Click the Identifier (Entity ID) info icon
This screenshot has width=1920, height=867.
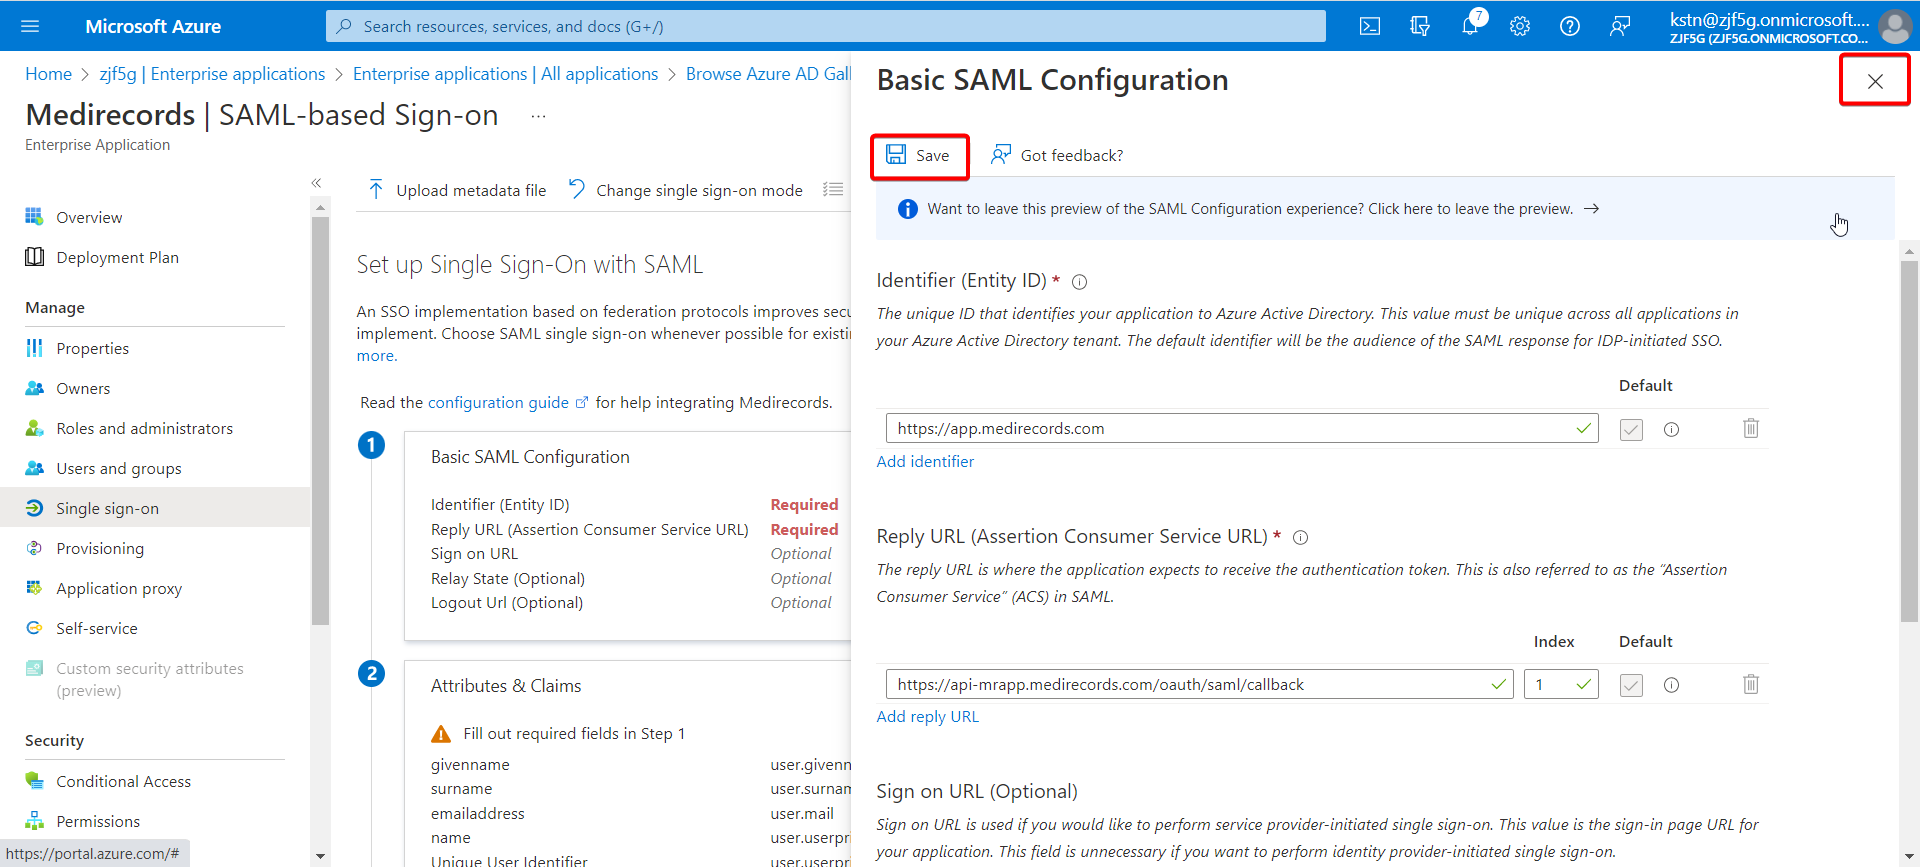[x=1079, y=282]
